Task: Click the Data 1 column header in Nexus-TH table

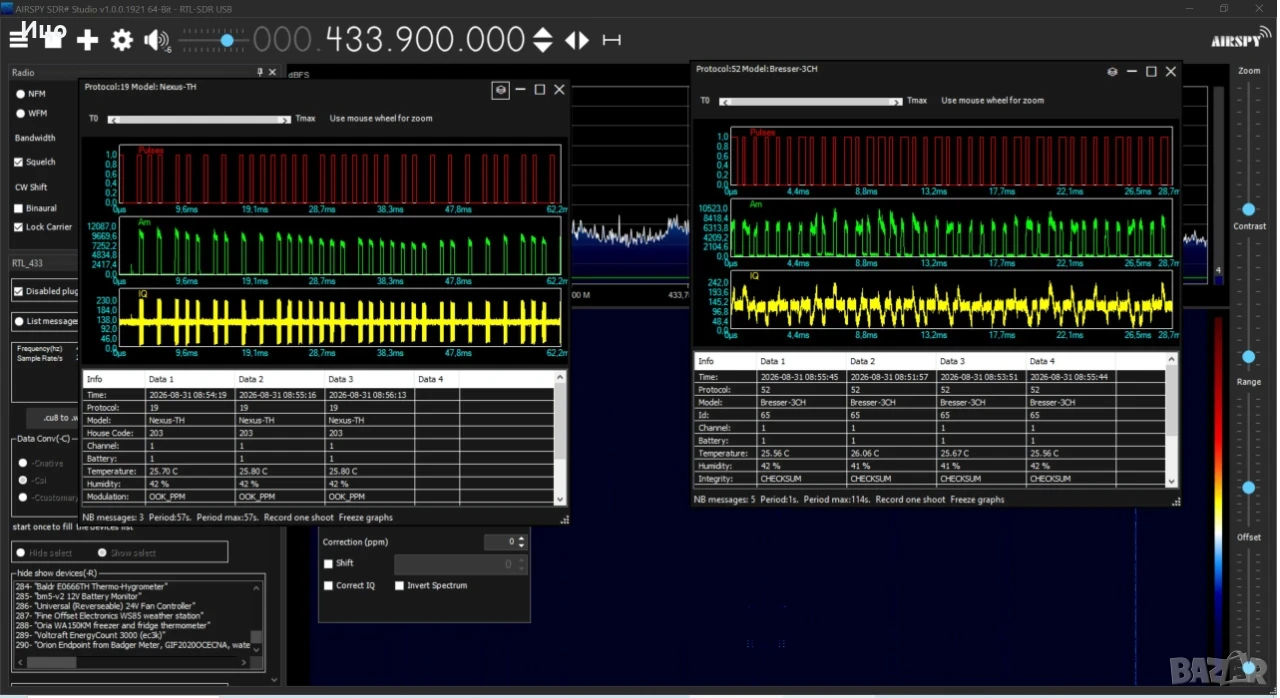Action: [x=189, y=380]
